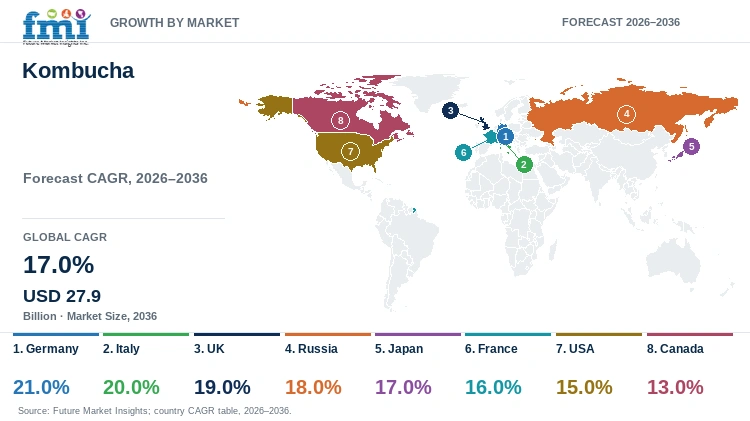Click Canada's 13.0% value
Image resolution: width=750 pixels, height=421 pixels.
675,387
